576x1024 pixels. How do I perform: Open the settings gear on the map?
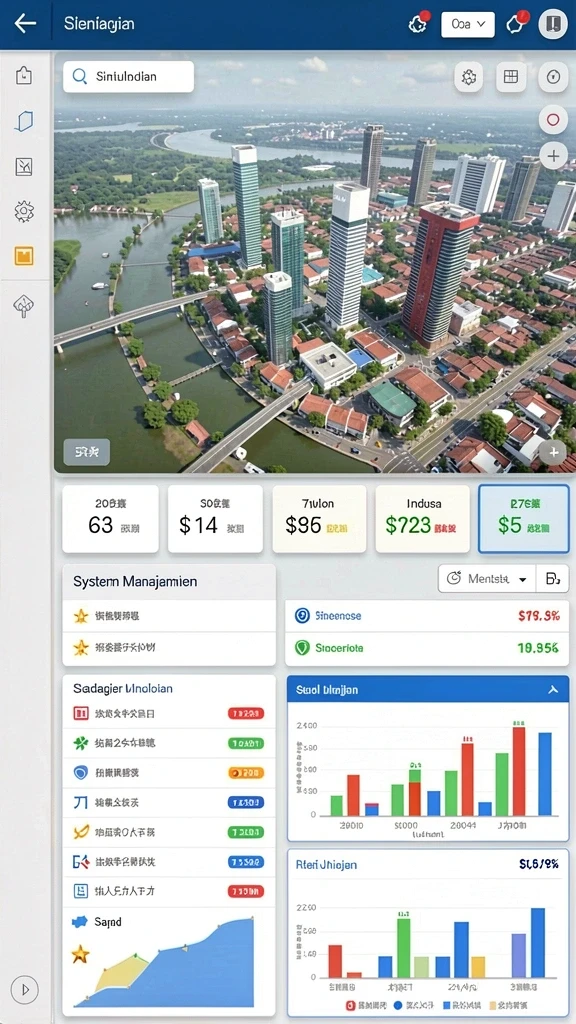tap(469, 77)
